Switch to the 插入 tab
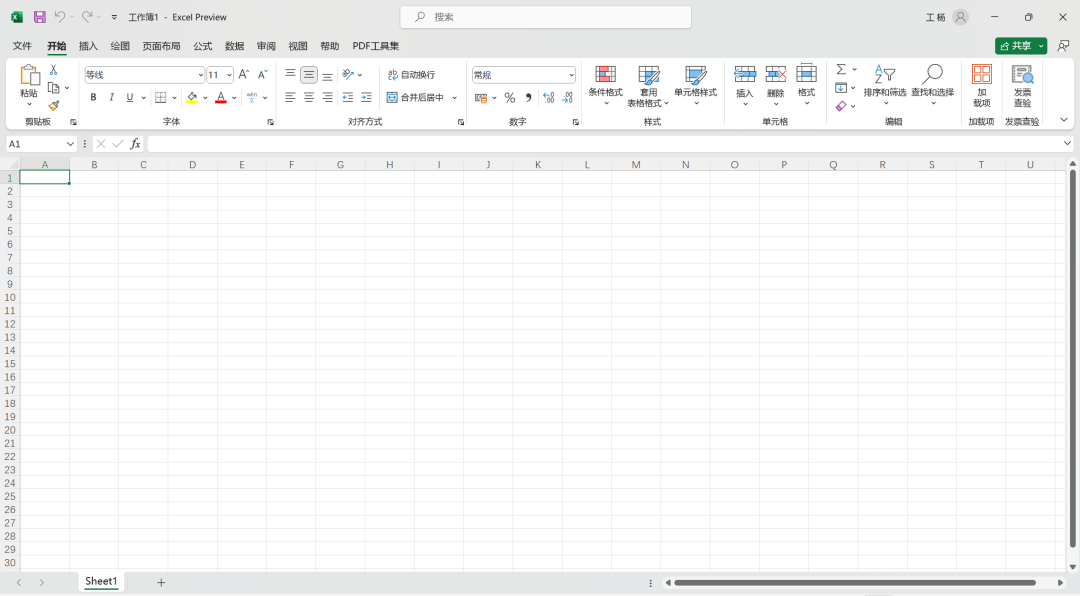The height and width of the screenshot is (596, 1080). (x=88, y=45)
